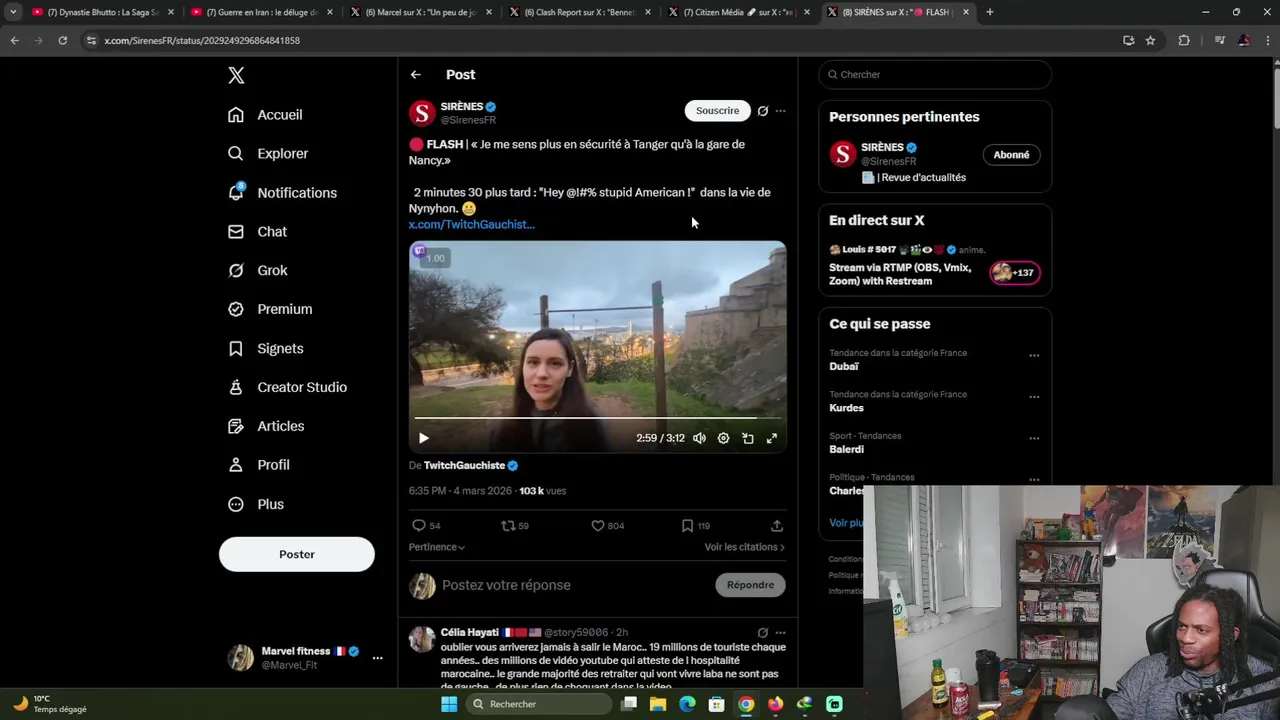Click taskbar Rechercher search box
Screen dimensions: 1280x720
click(x=539, y=704)
